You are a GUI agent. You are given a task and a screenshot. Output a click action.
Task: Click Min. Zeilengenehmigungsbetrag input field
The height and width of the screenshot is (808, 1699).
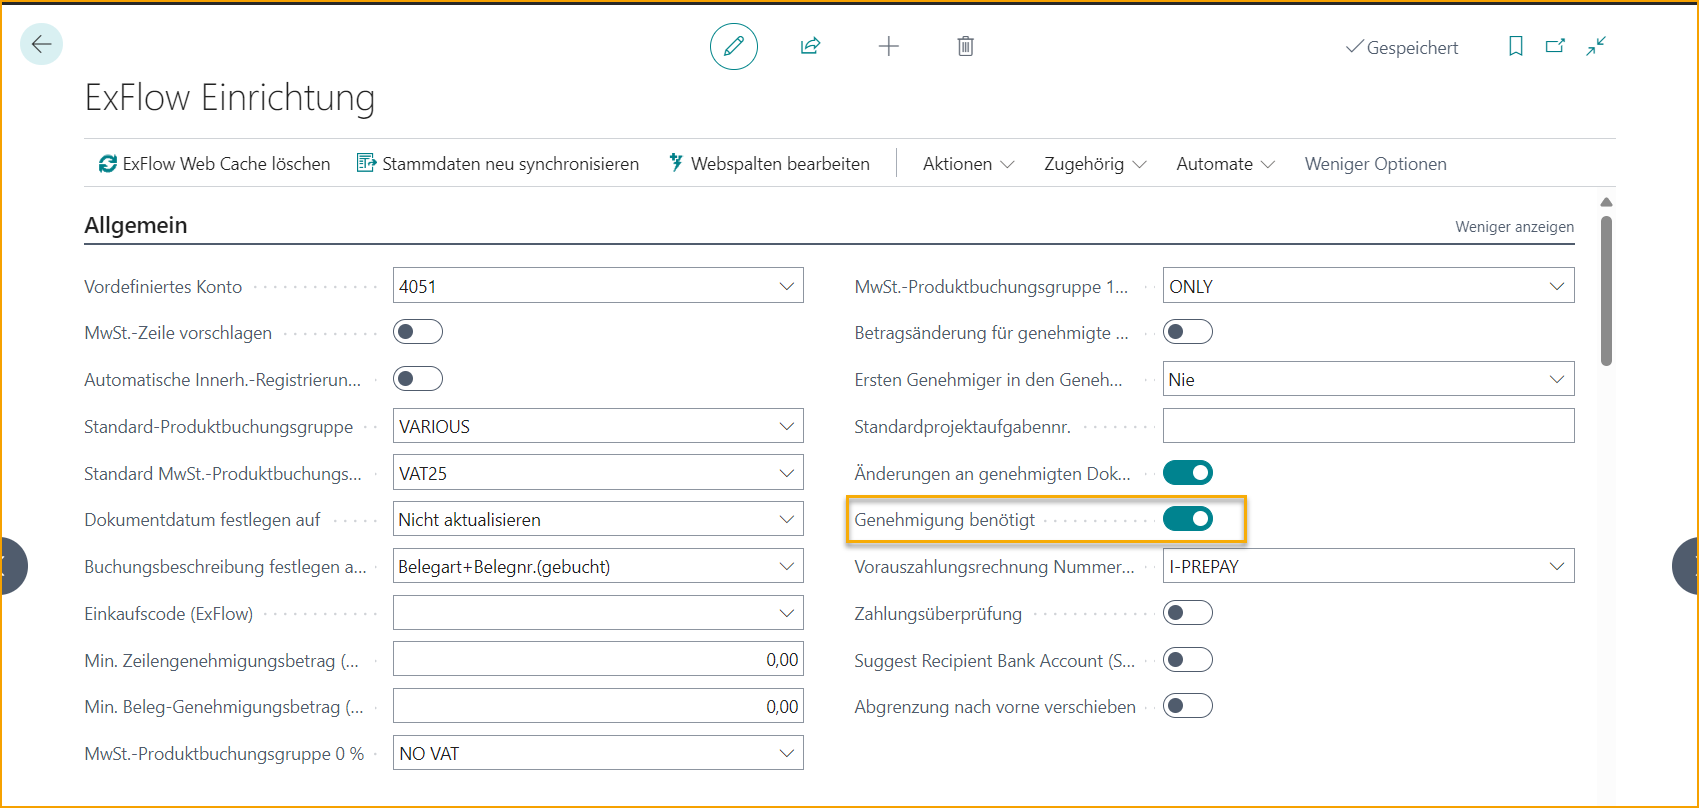[598, 660]
